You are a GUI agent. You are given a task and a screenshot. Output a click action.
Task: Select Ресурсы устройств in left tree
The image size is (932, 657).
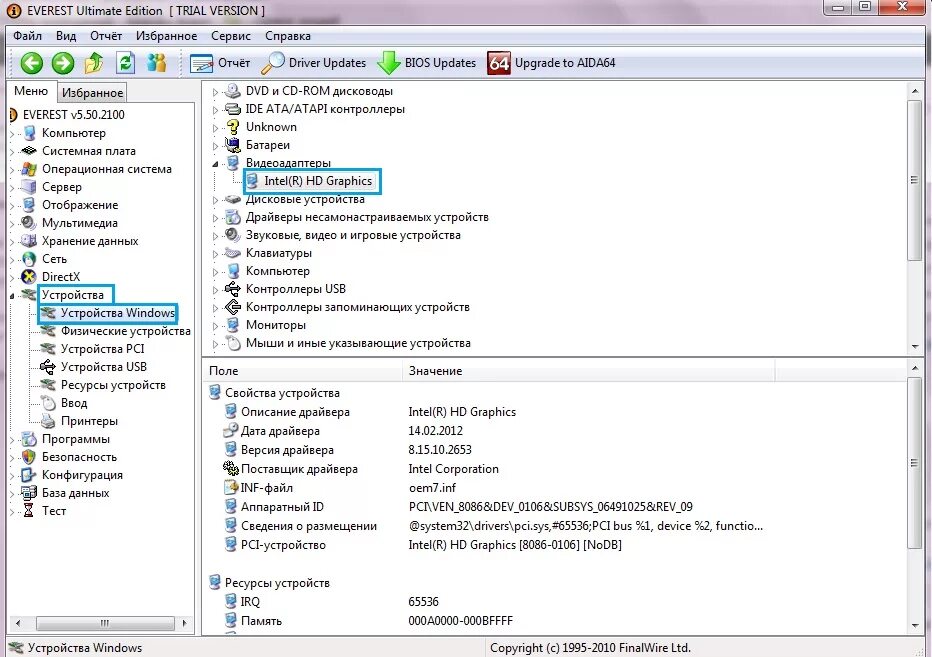coord(113,385)
